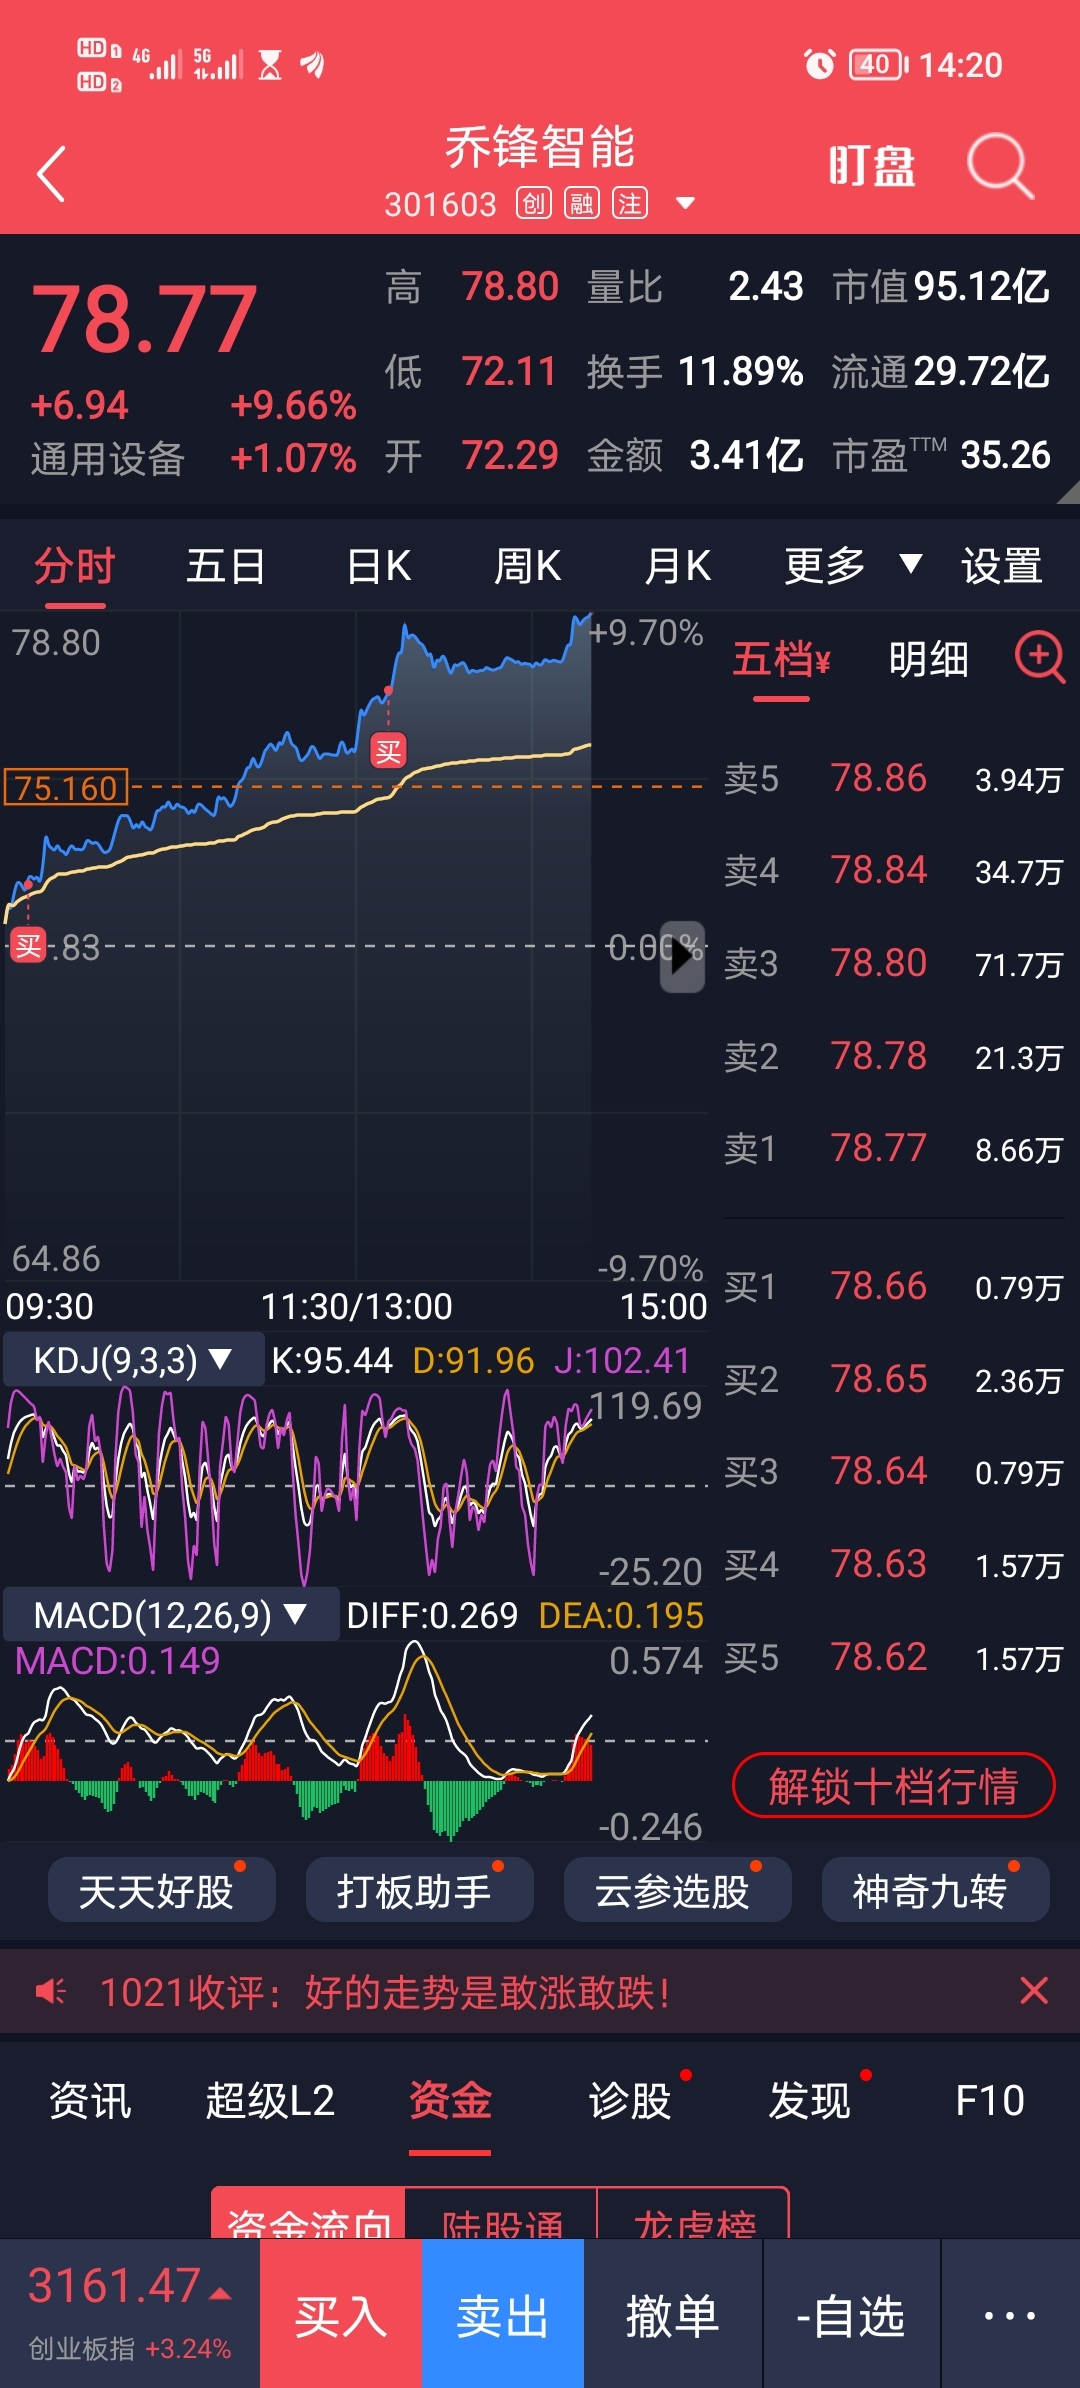Tap the blue 卖出 sell button
The width and height of the screenshot is (1080, 2388).
[503, 2314]
